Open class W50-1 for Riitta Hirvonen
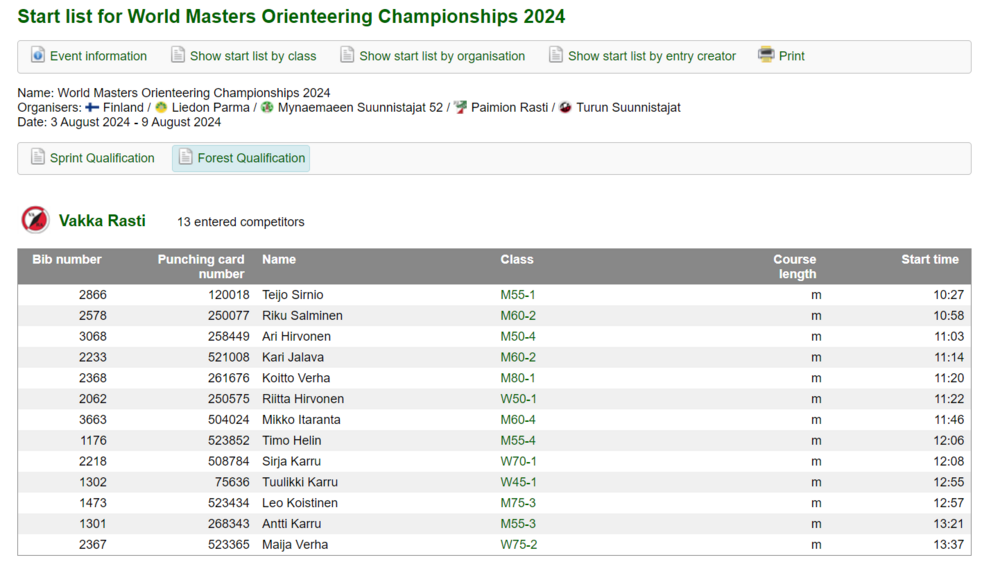 (x=518, y=399)
